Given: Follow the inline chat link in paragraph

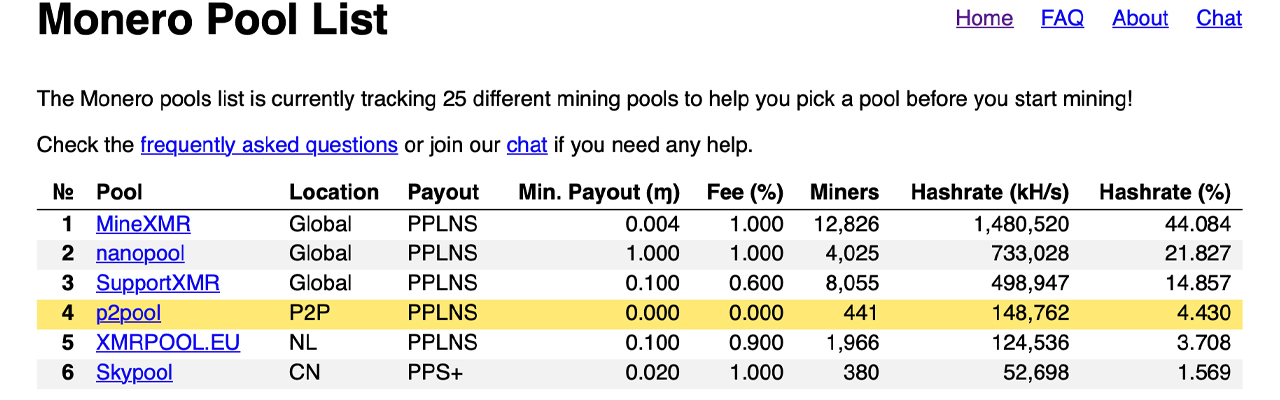Looking at the screenshot, I should click(x=527, y=145).
